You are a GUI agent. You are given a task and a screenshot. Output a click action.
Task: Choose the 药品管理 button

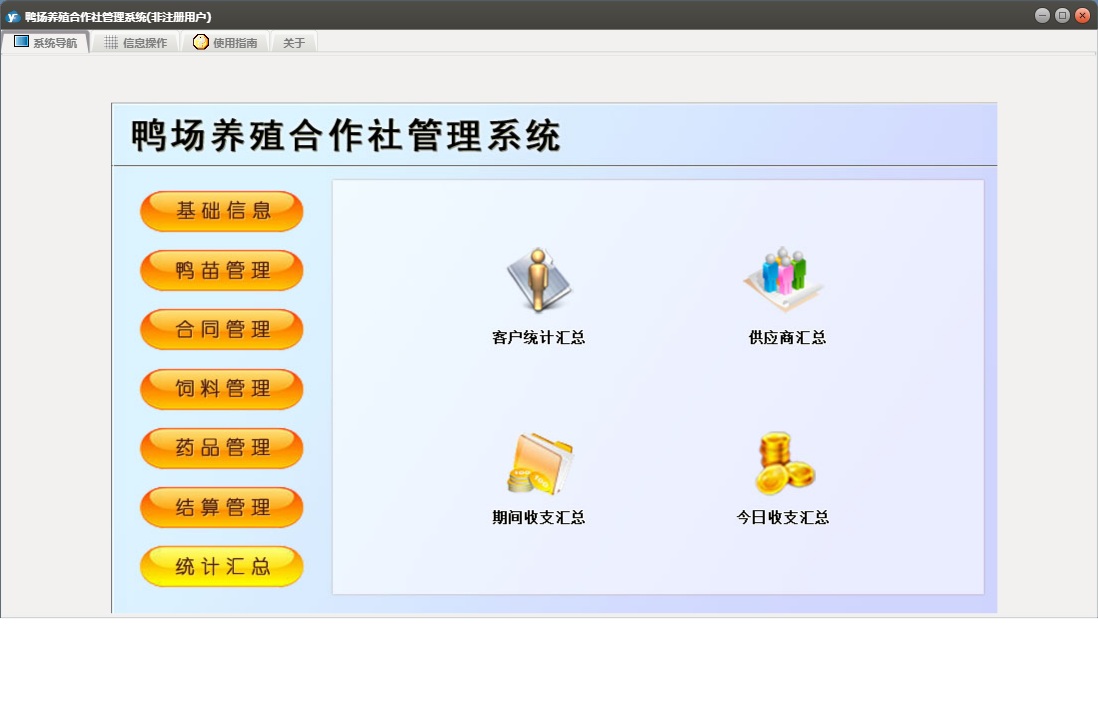[x=222, y=448]
